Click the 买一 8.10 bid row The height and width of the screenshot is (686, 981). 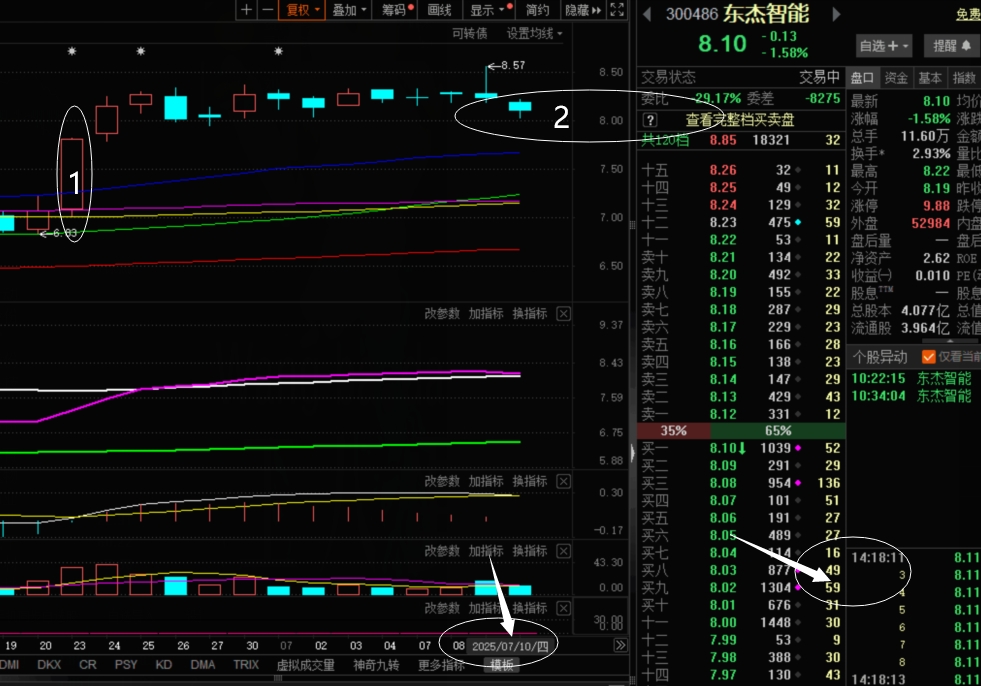click(x=741, y=448)
